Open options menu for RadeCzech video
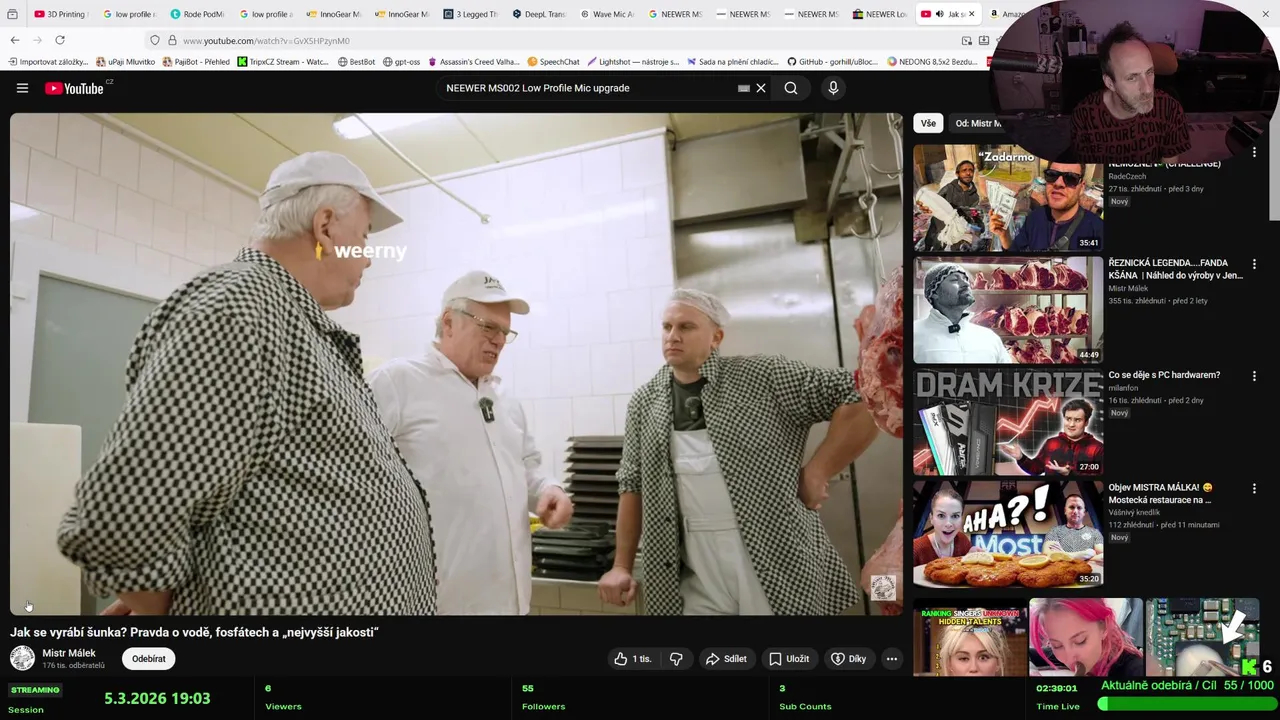 [x=1254, y=153]
